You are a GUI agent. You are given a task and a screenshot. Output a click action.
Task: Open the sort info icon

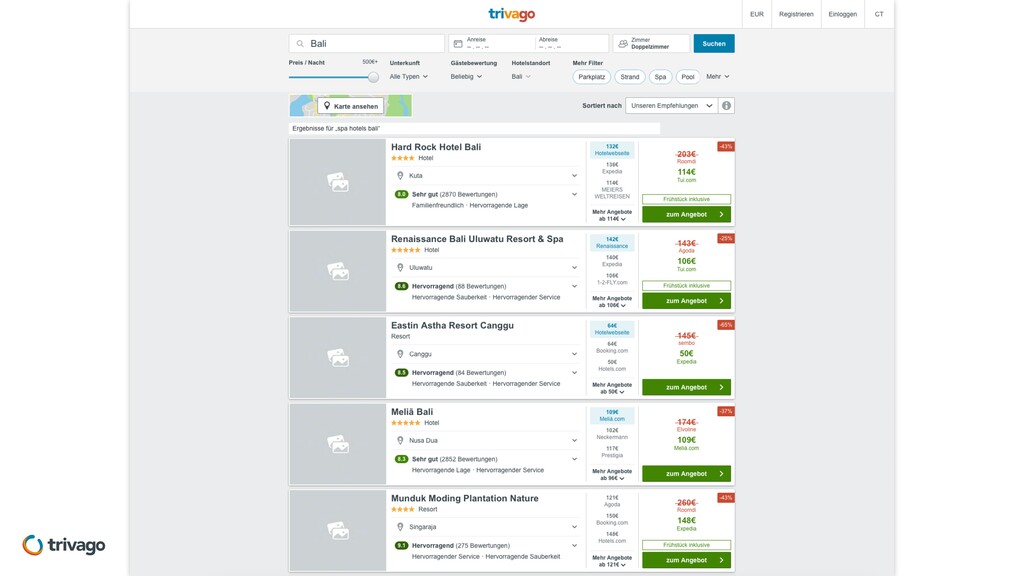point(726,106)
